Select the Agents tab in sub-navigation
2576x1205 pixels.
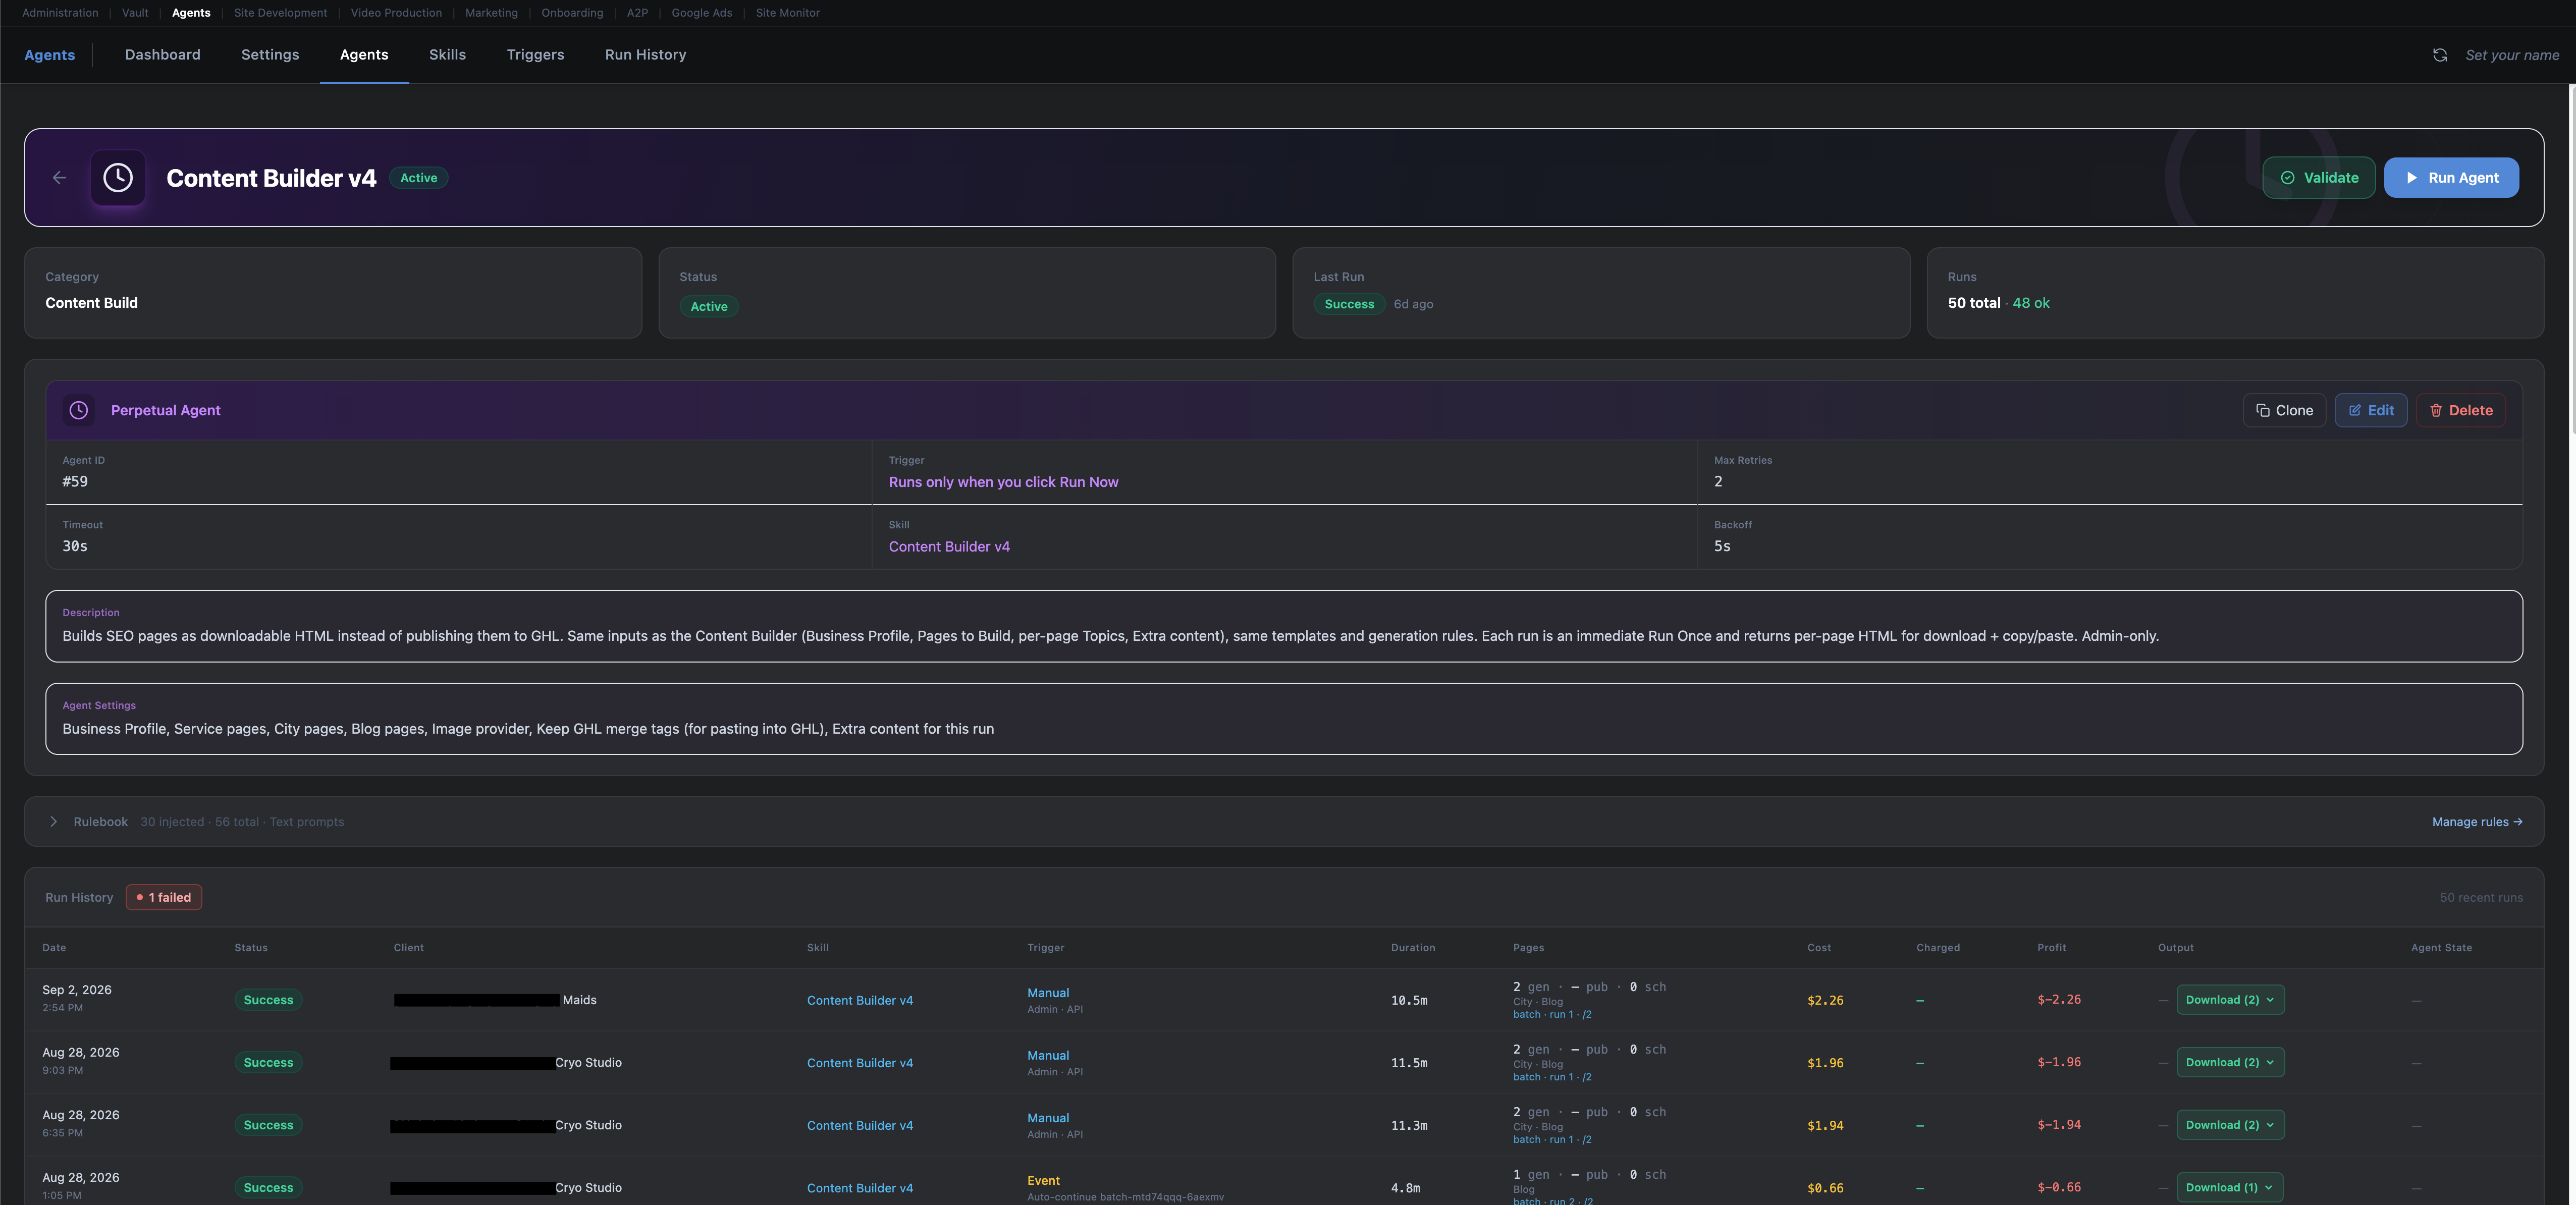pyautogui.click(x=364, y=55)
